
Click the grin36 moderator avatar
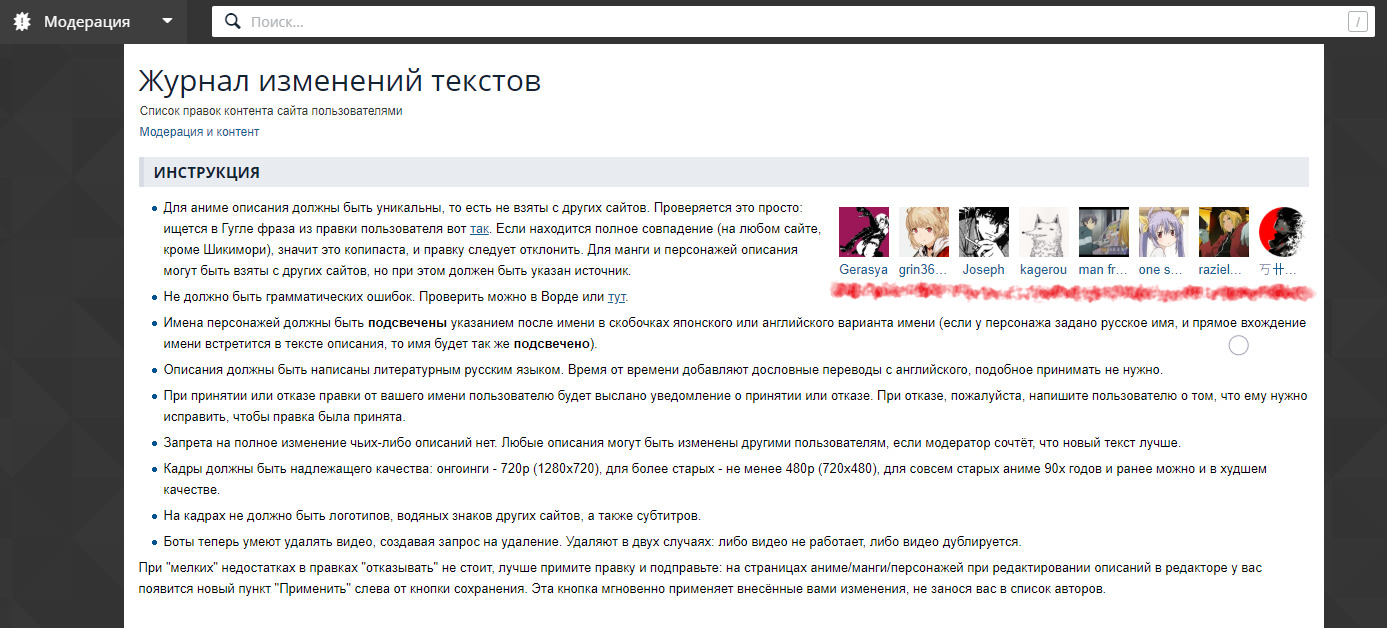(x=923, y=232)
